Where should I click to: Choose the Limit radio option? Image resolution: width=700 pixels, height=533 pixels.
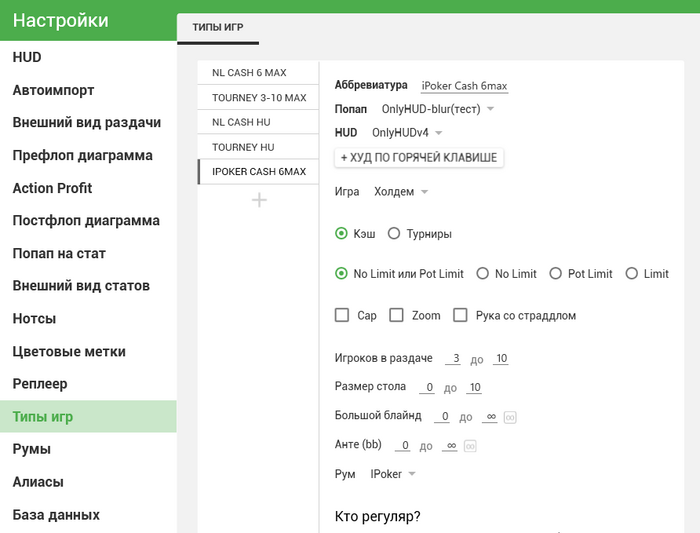click(x=631, y=273)
